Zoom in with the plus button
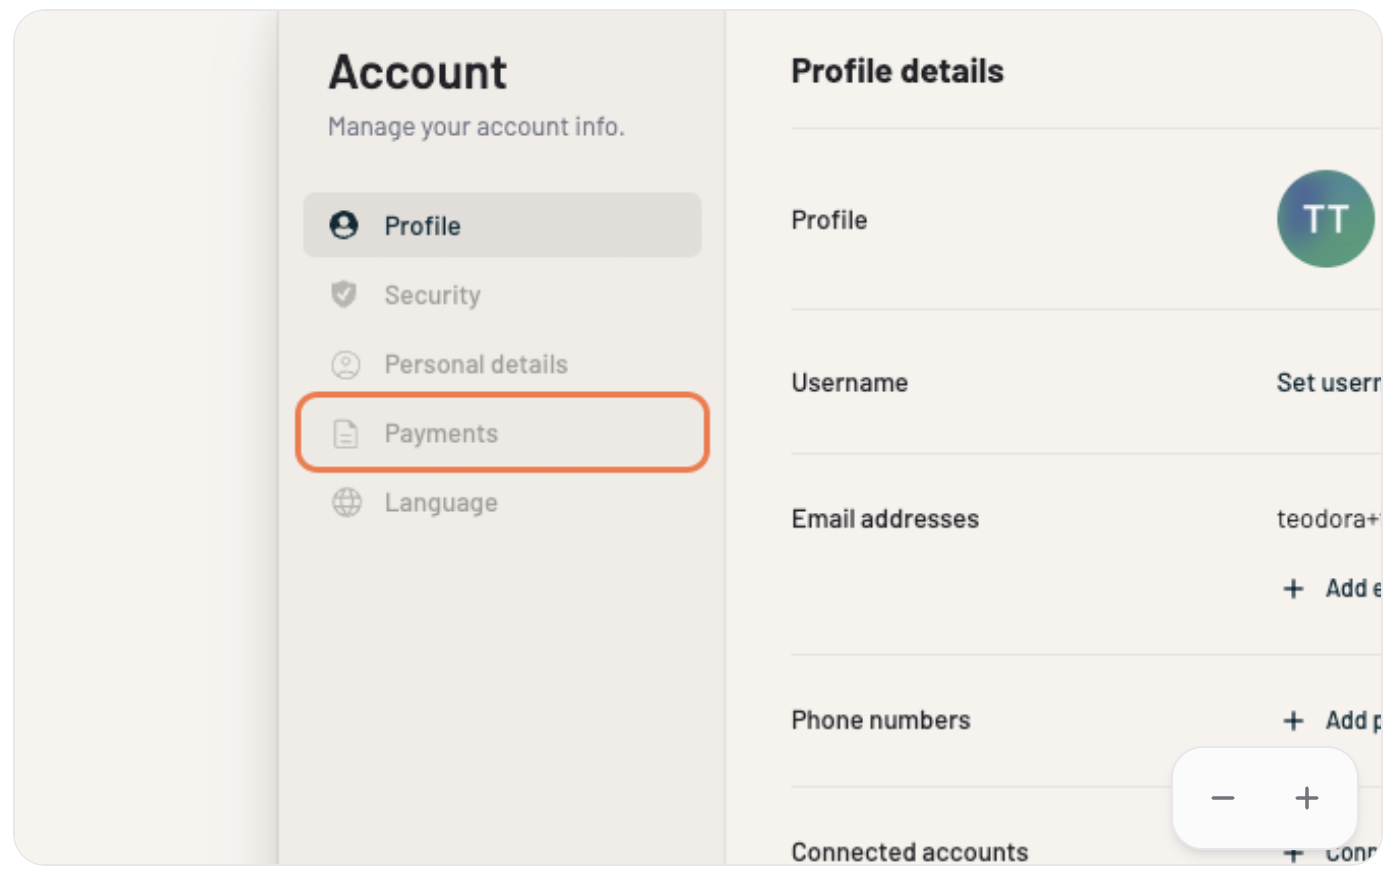Screen dimensions: 1400x878 click(x=1306, y=798)
